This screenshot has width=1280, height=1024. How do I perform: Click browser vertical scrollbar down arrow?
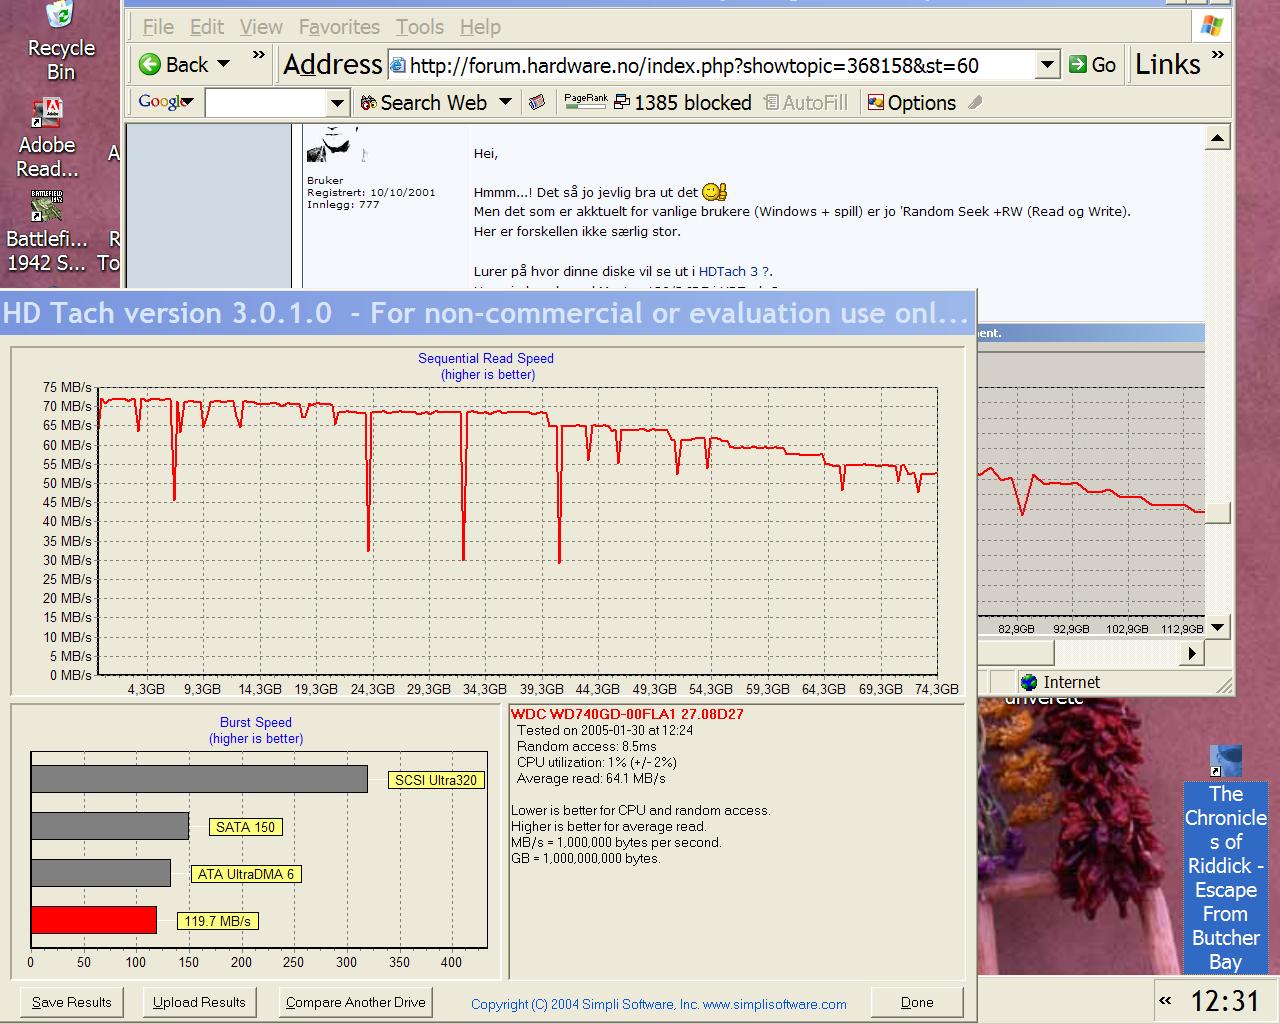pyautogui.click(x=1217, y=627)
